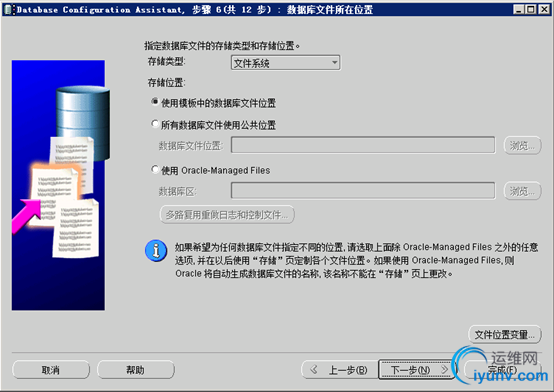Go back with 上一步(B) button
Image resolution: width=554 pixels, height=392 pixels.
[340, 370]
